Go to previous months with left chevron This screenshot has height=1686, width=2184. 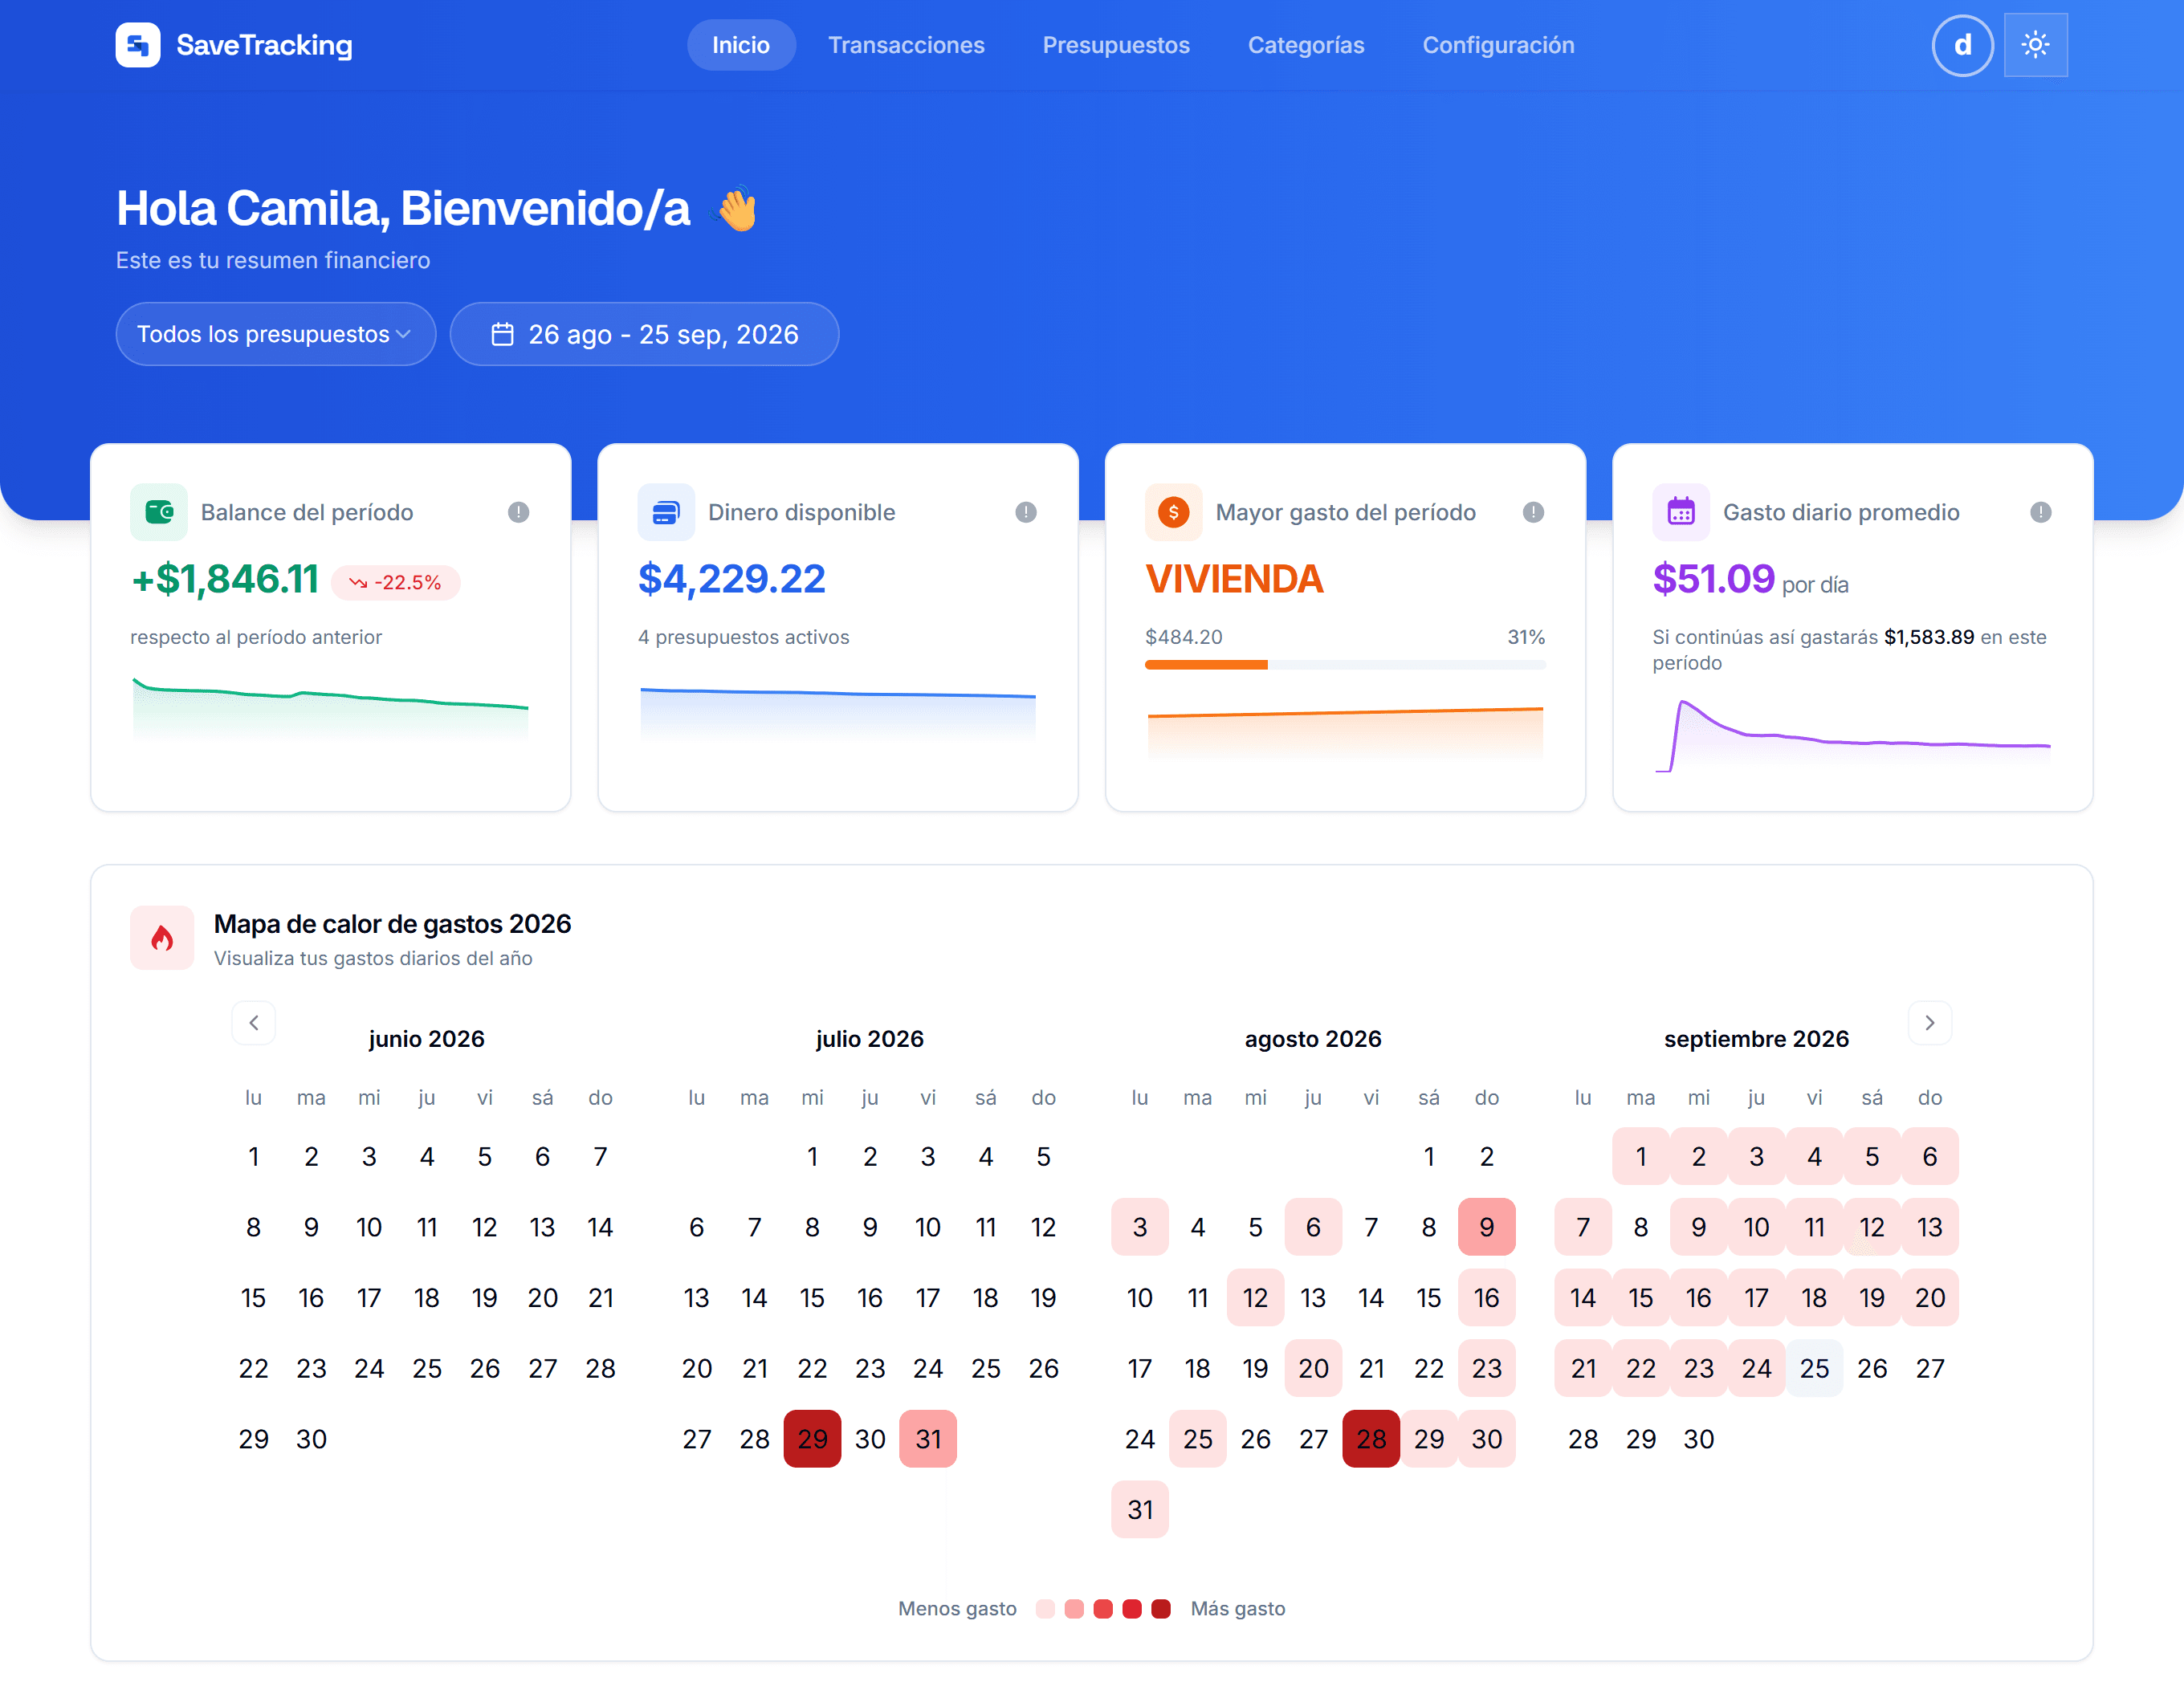(x=254, y=1022)
